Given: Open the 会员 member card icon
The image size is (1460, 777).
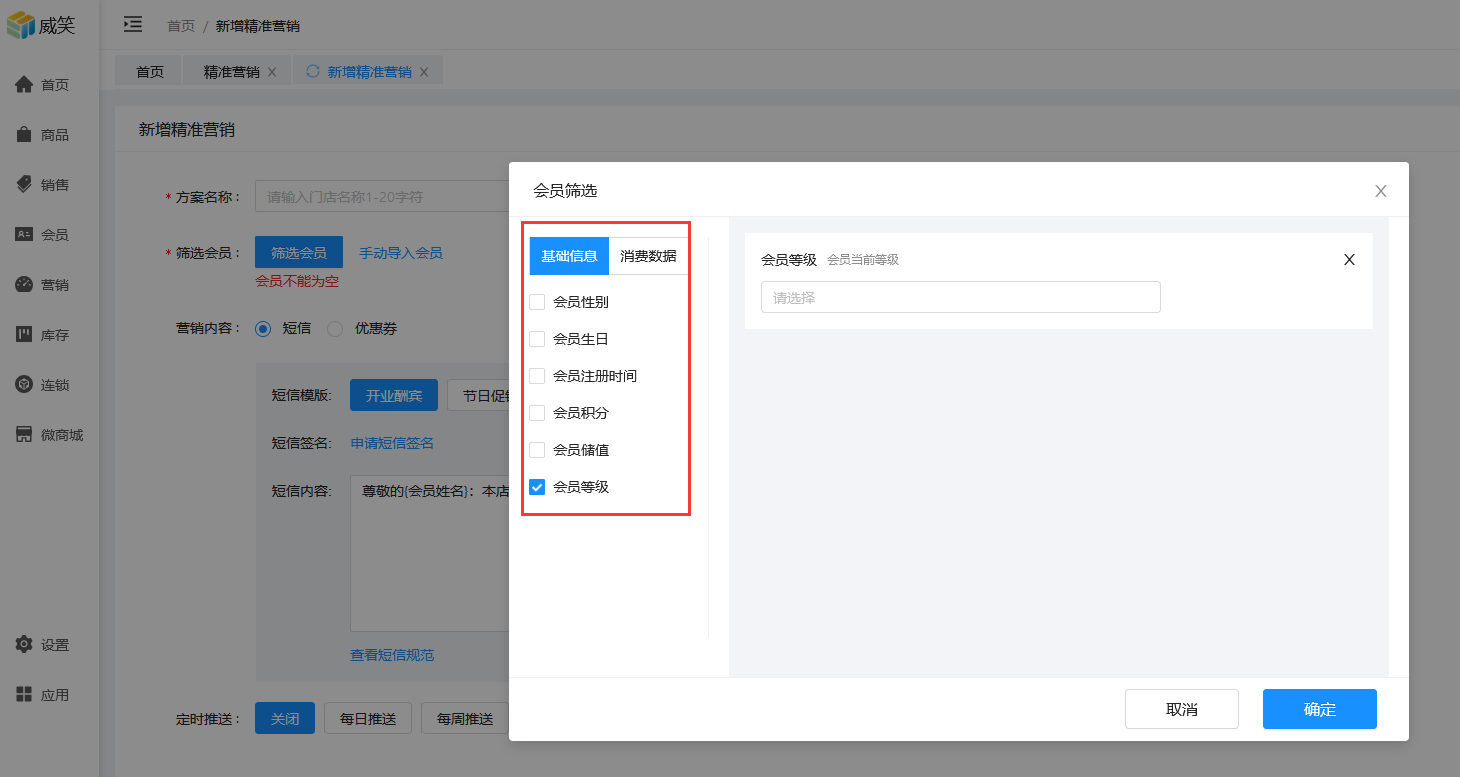Looking at the screenshot, I should pos(24,235).
